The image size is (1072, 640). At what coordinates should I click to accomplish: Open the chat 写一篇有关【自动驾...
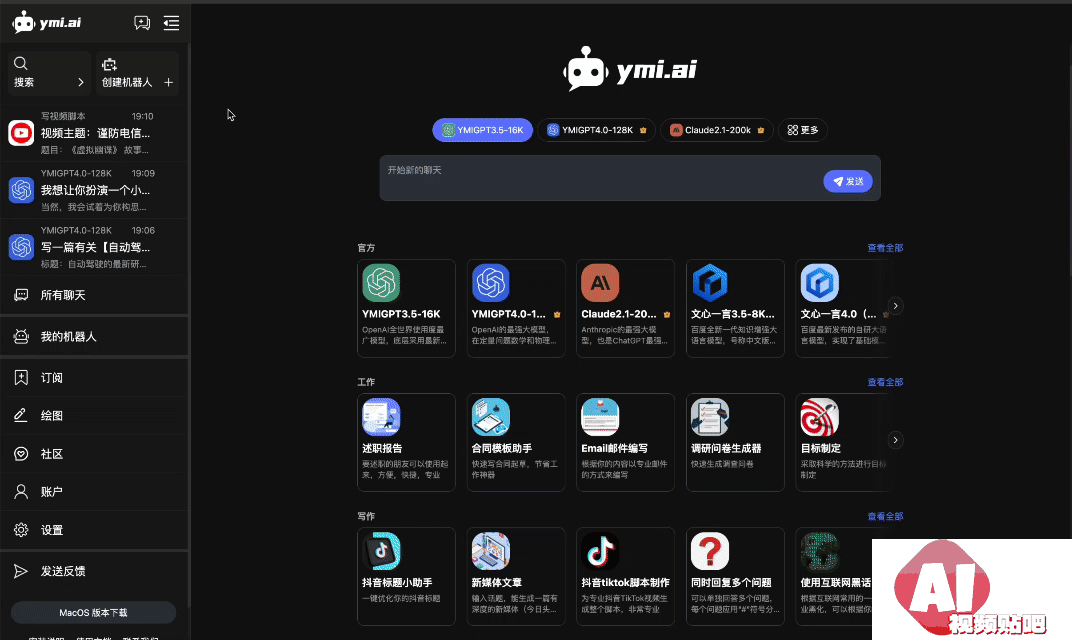(x=94, y=247)
